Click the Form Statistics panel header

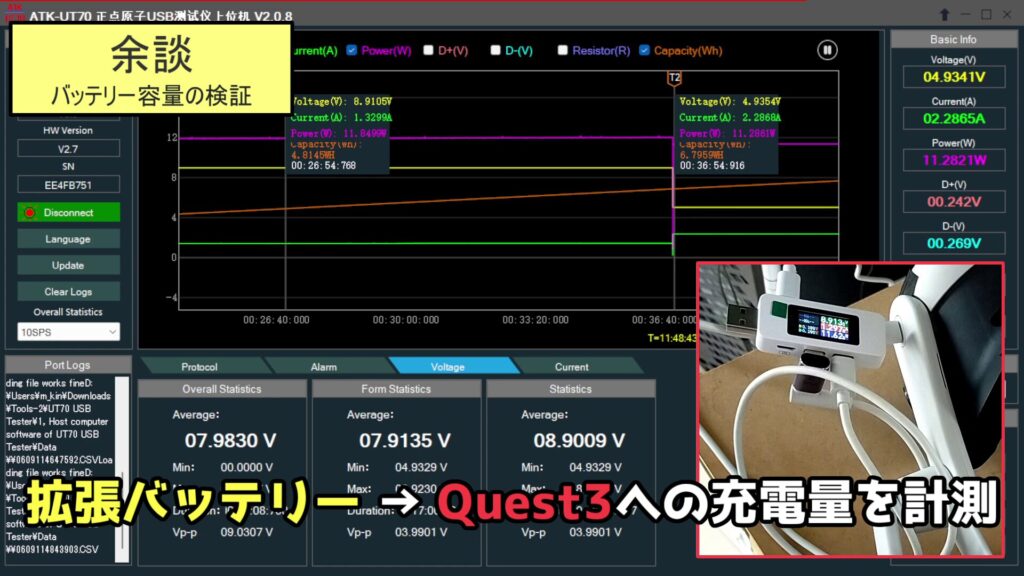396,389
